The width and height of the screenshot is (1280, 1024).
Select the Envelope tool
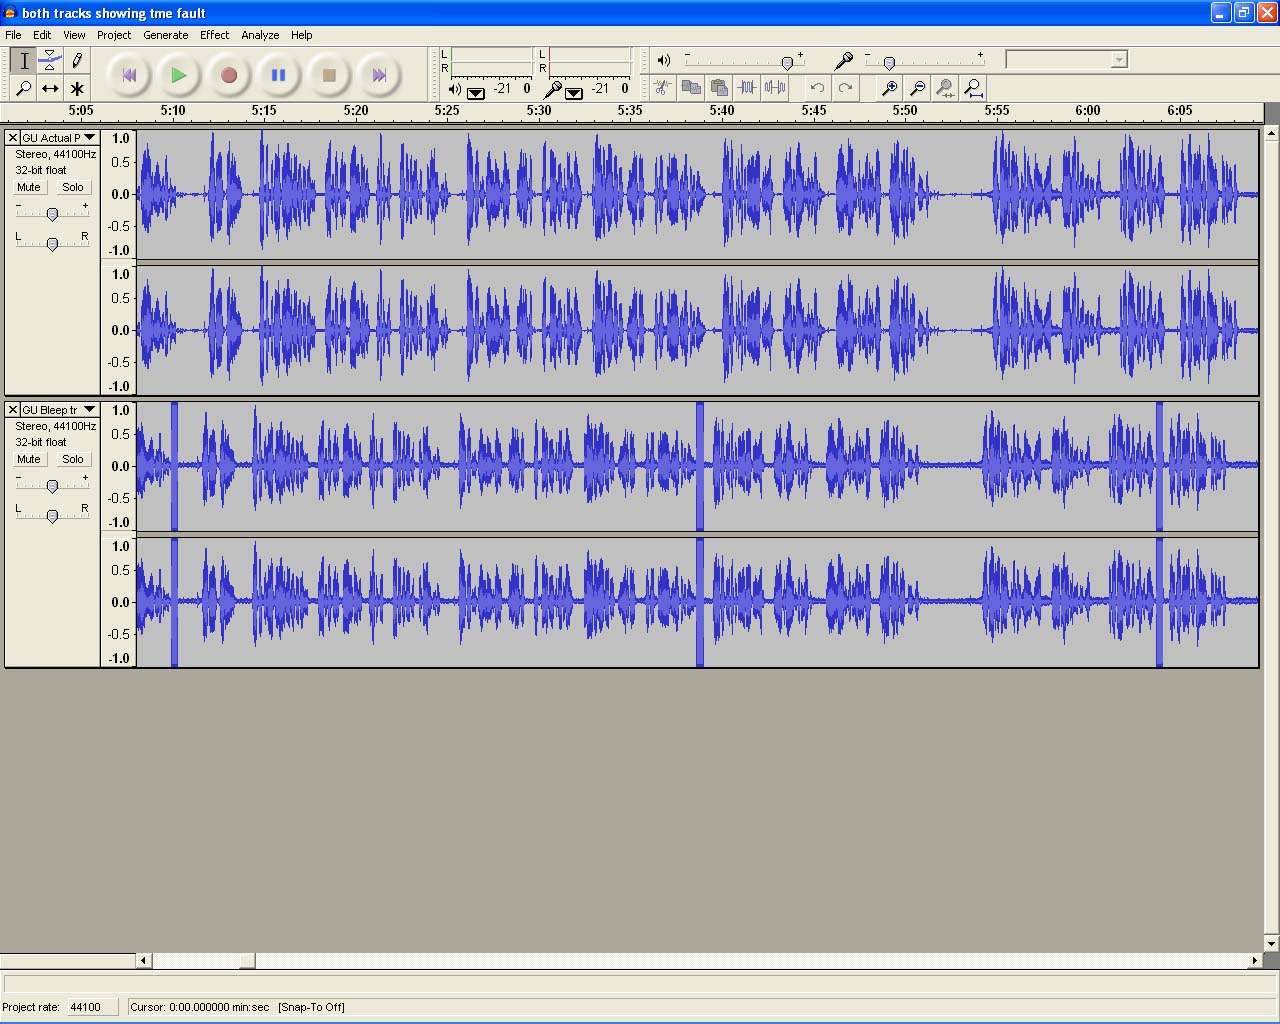click(50, 61)
